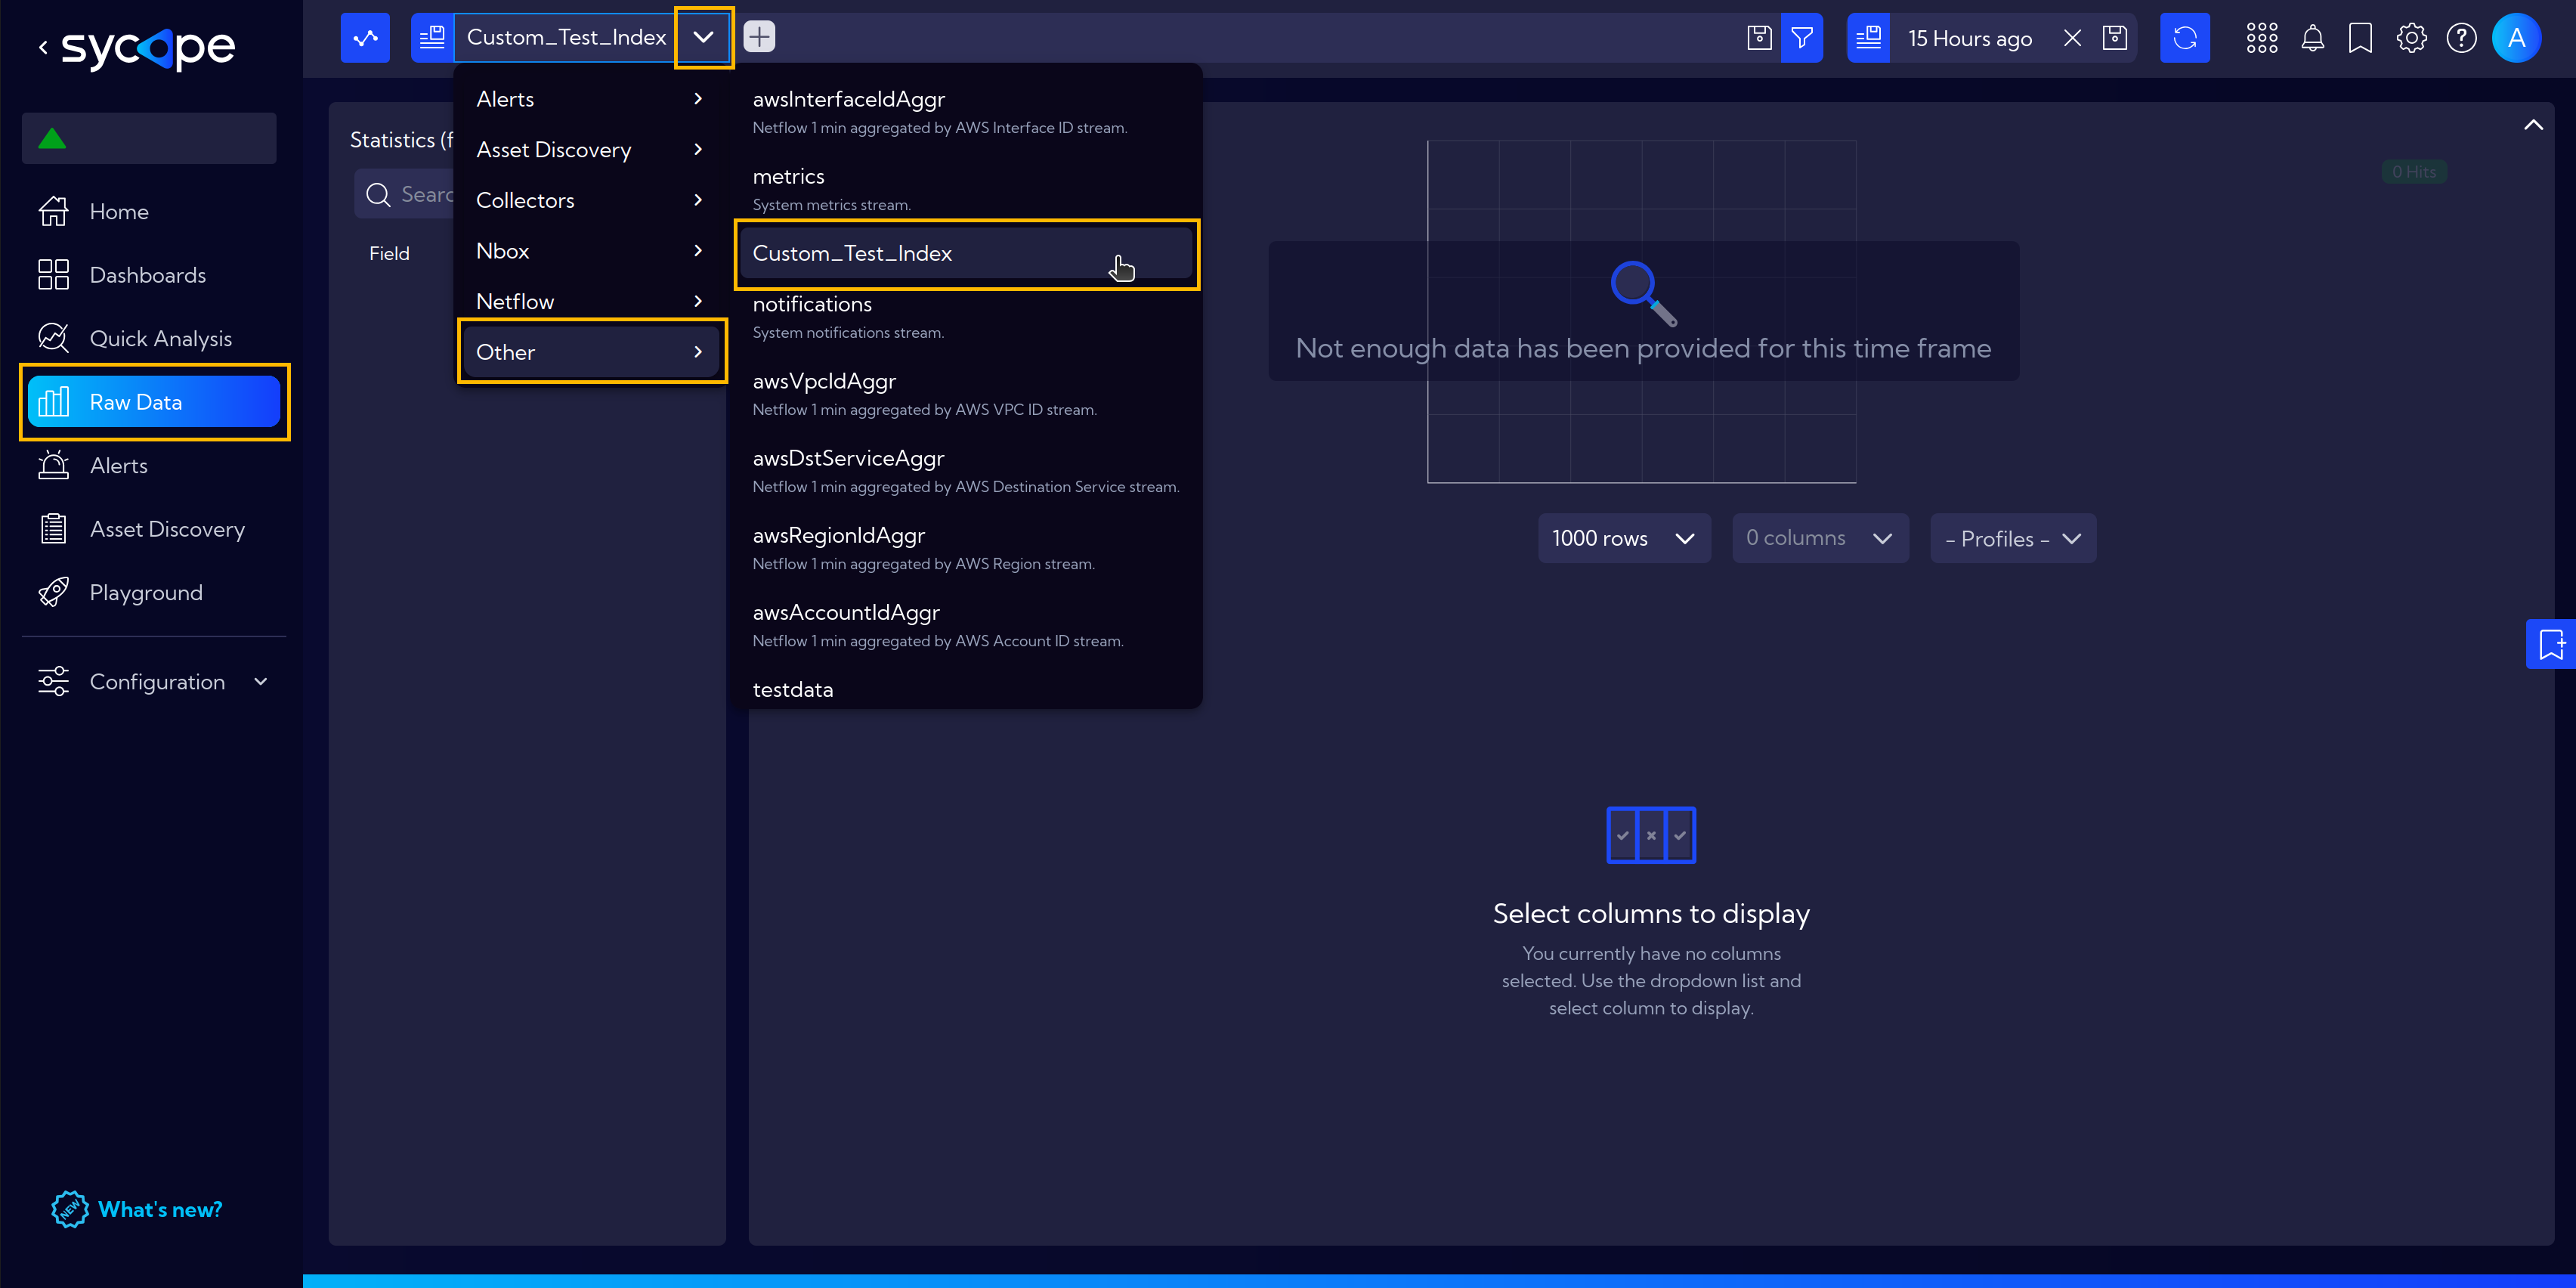
Task: Open the Playground page
Action: point(146,593)
